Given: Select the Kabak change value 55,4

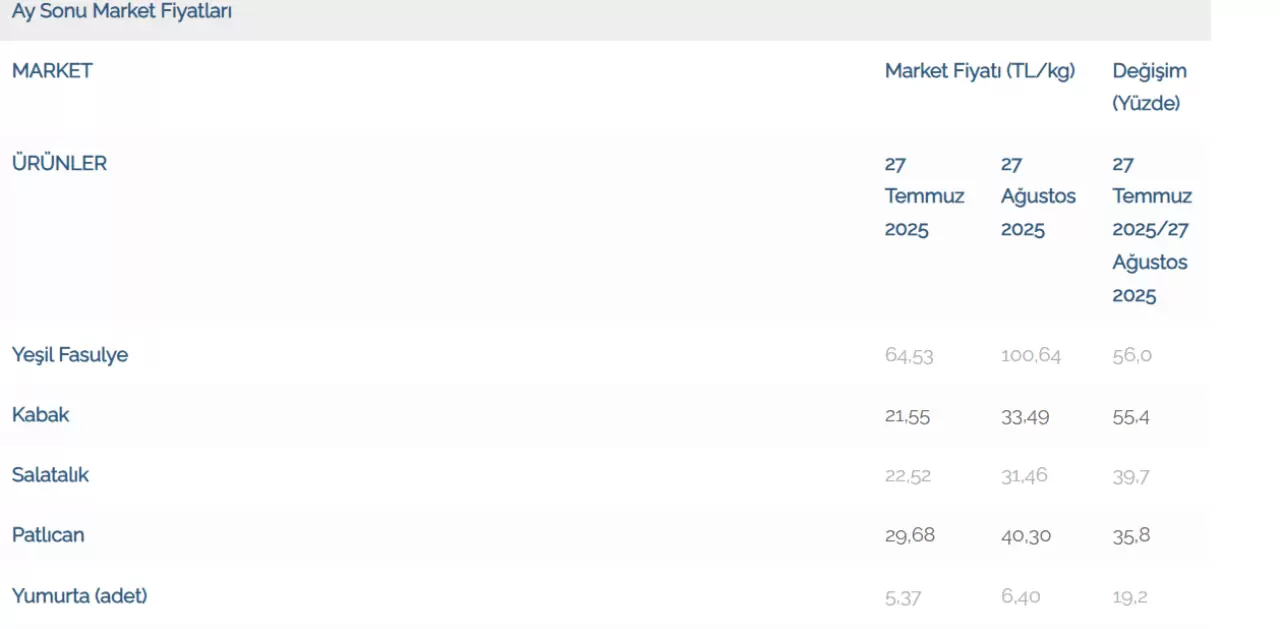Looking at the screenshot, I should click(1131, 416).
